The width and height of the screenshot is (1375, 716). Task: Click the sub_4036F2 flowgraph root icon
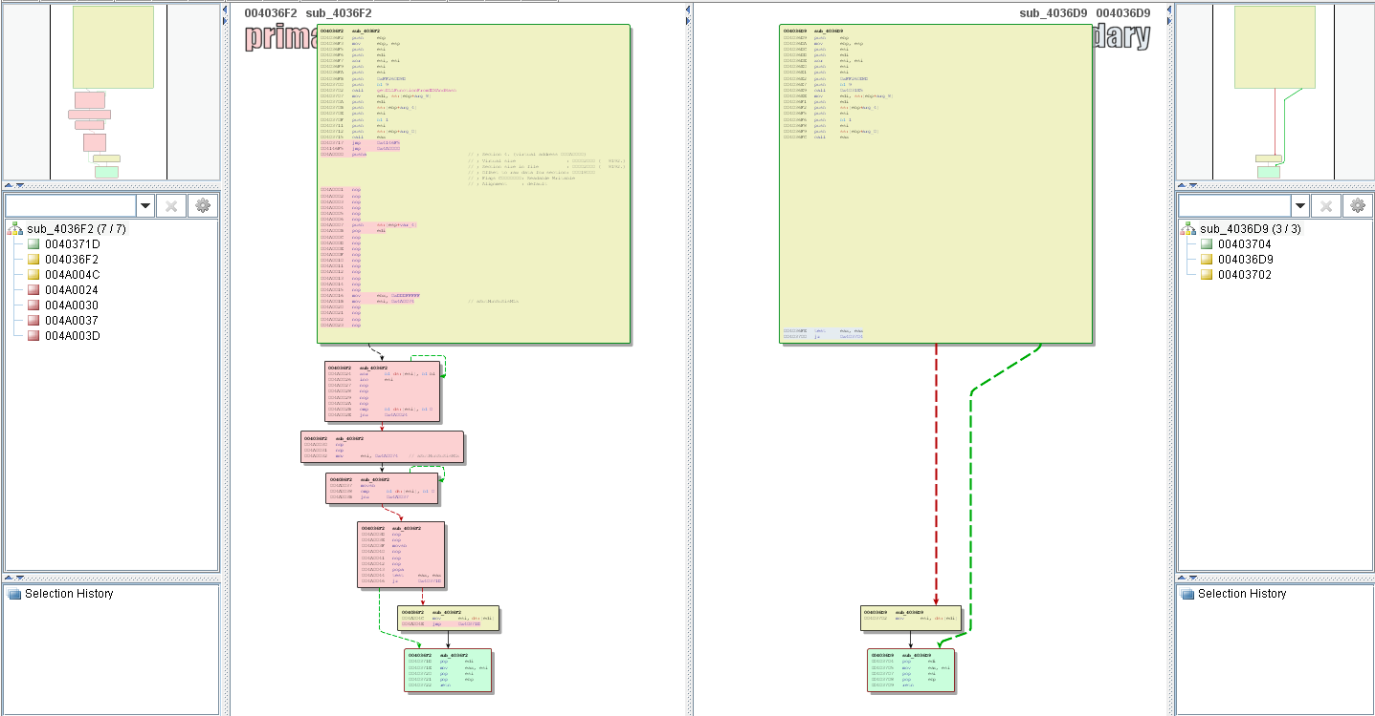pyautogui.click(x=15, y=229)
